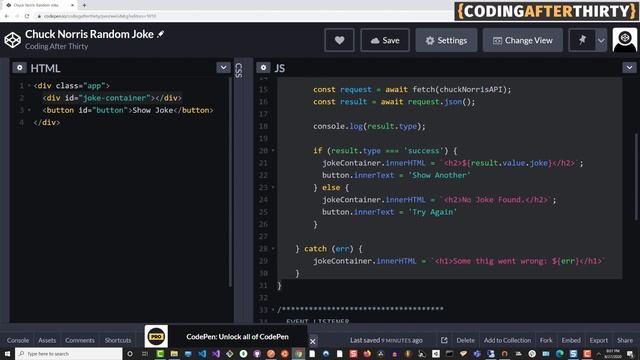Click 'Last saved' status text
Viewport: 640px width, 360px height.
(386, 340)
